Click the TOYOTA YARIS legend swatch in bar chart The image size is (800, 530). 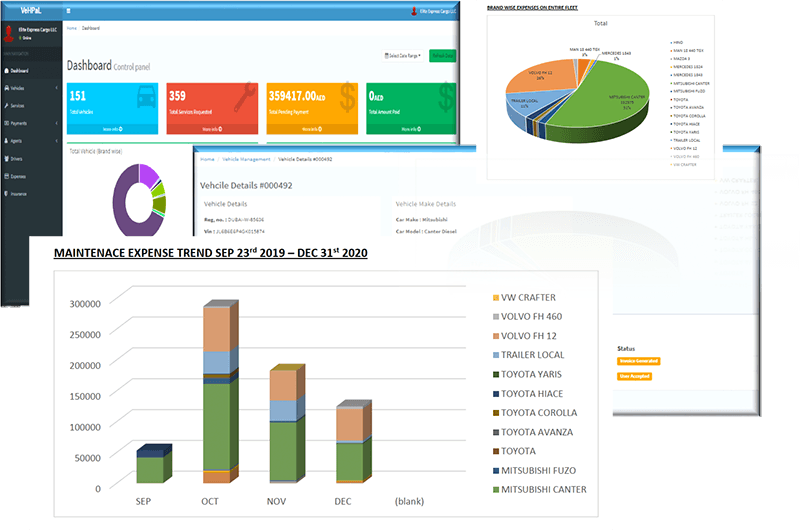[x=496, y=374]
